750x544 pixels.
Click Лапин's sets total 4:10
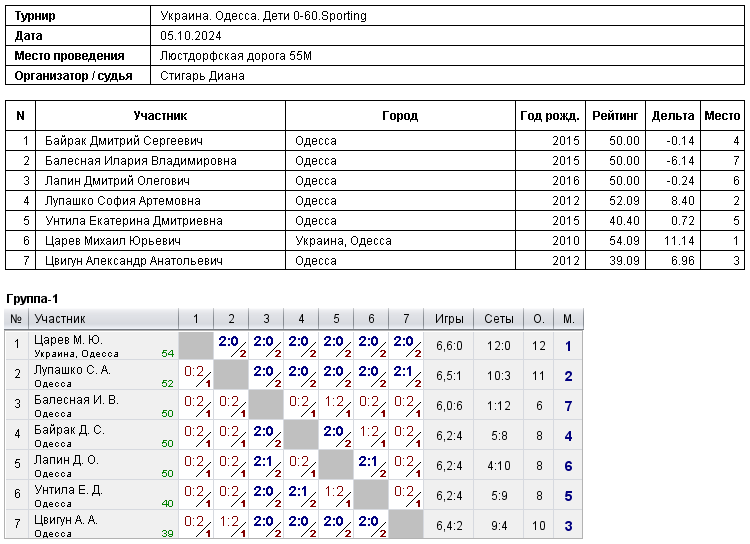[499, 466]
